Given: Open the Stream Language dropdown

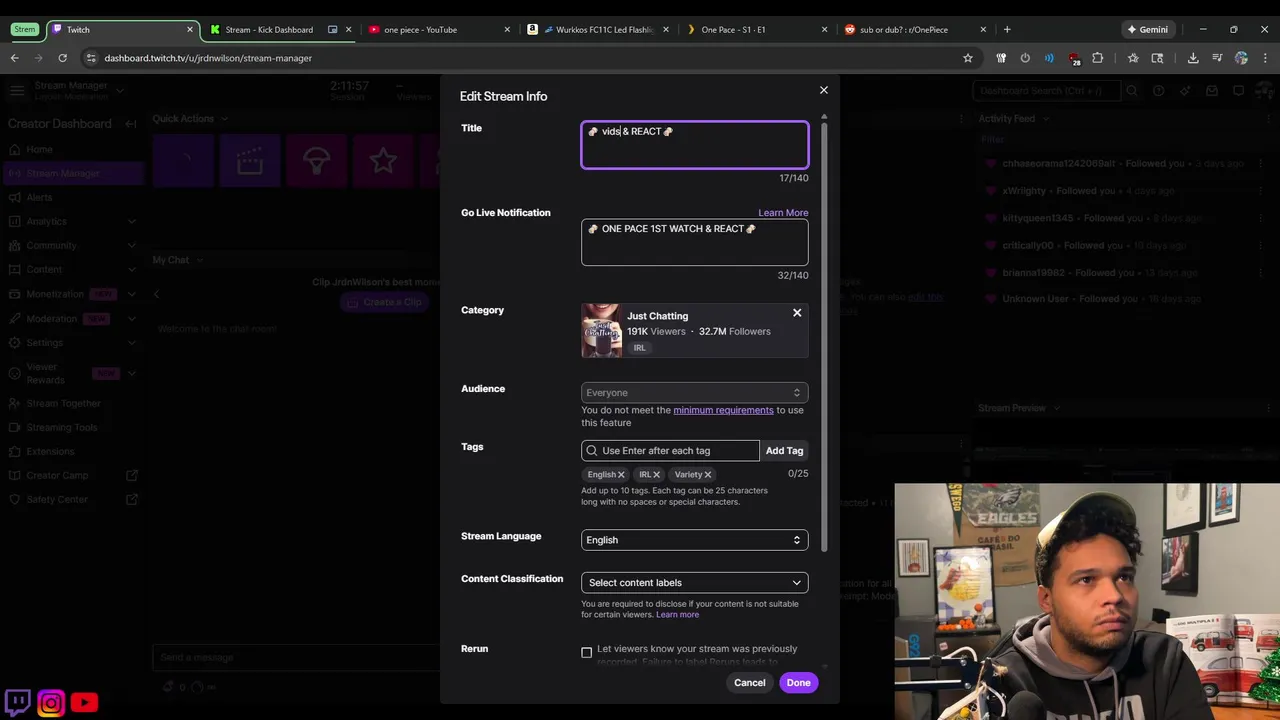Looking at the screenshot, I should (x=695, y=540).
